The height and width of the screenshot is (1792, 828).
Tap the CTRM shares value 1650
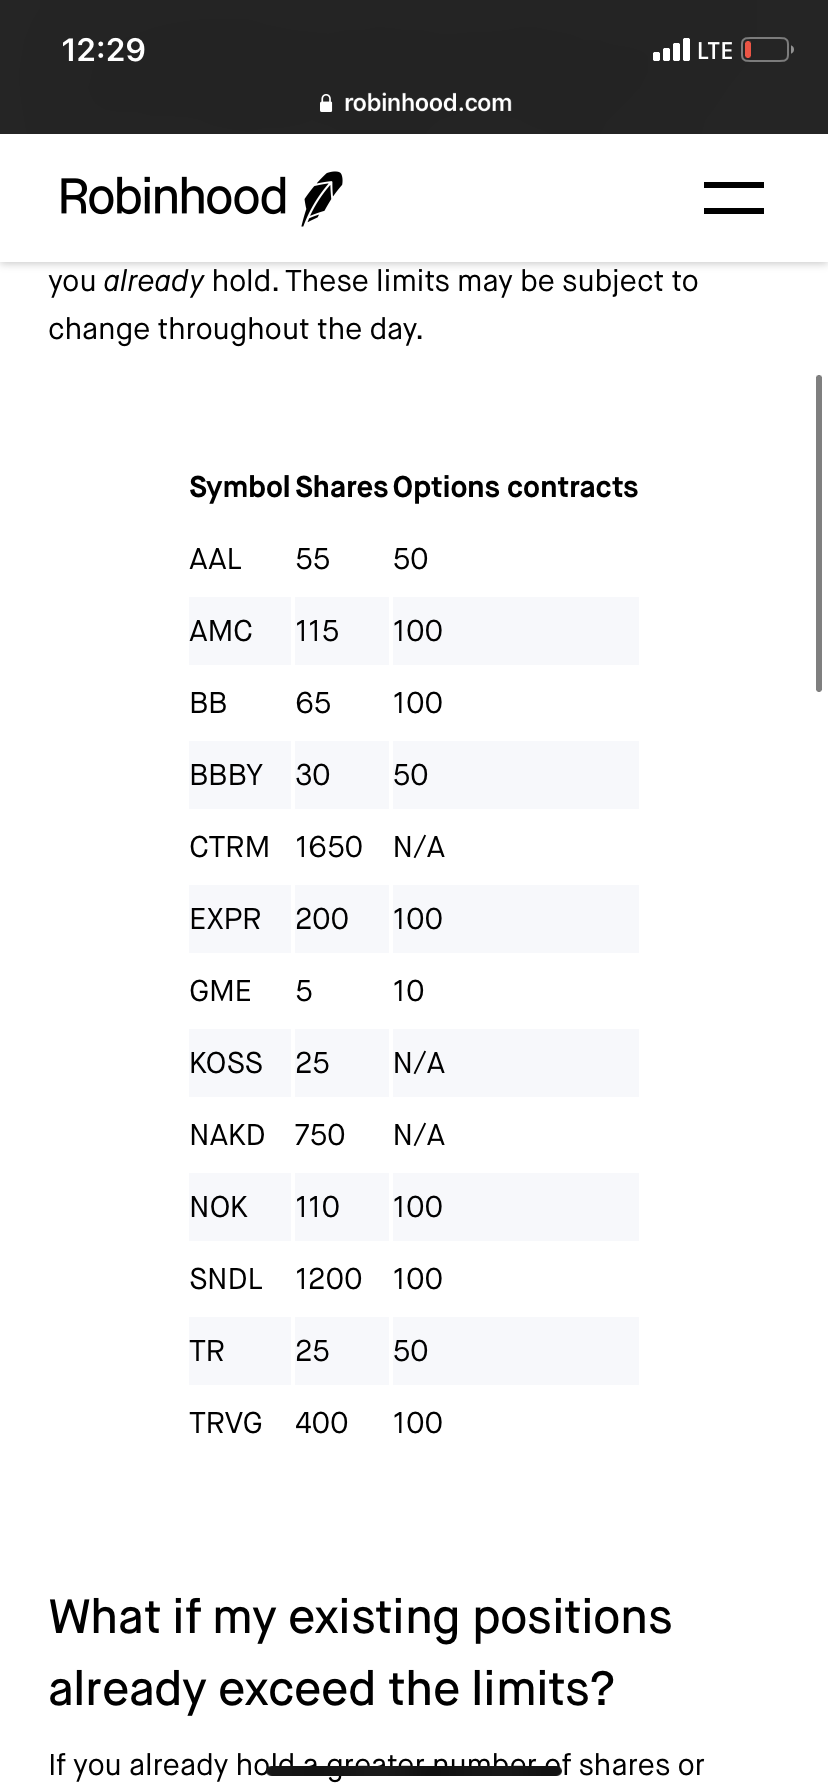pos(328,847)
